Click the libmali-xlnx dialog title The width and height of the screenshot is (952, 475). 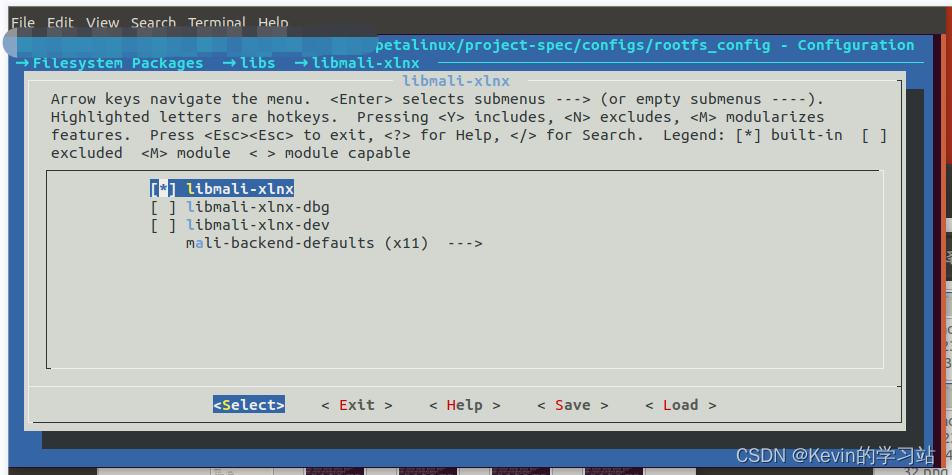point(456,81)
